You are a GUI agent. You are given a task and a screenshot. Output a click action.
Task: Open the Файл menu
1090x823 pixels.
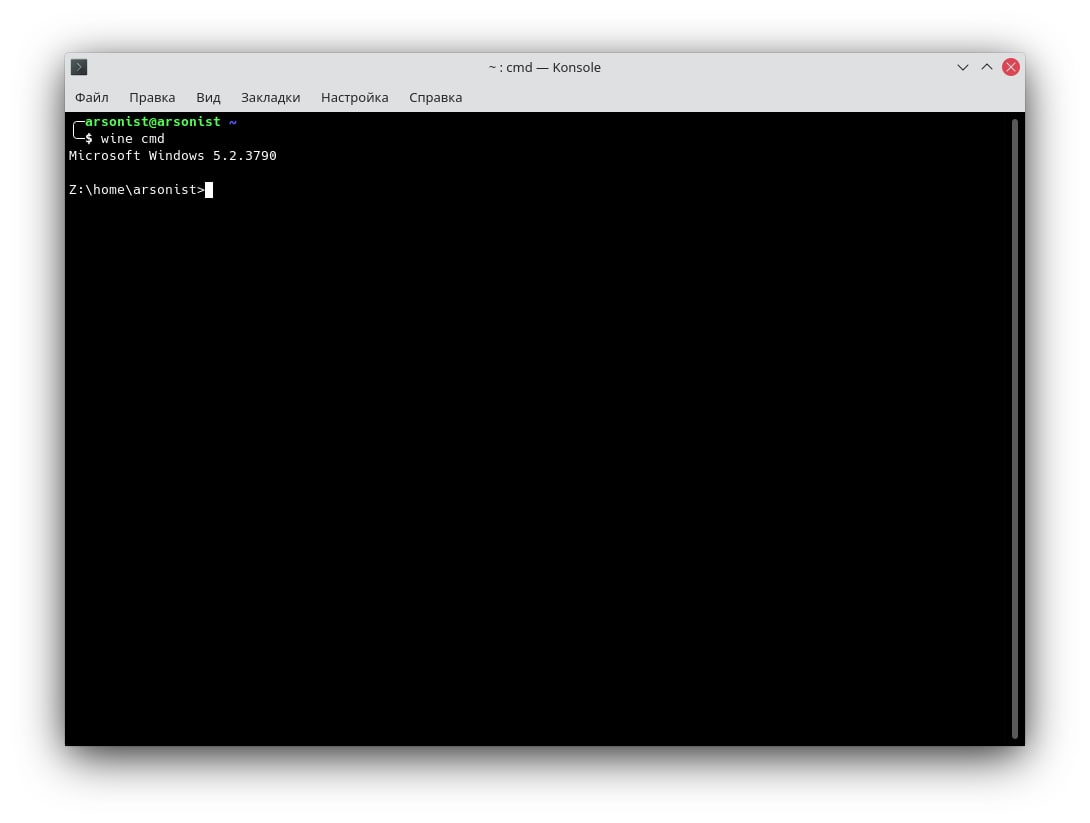[x=92, y=97]
